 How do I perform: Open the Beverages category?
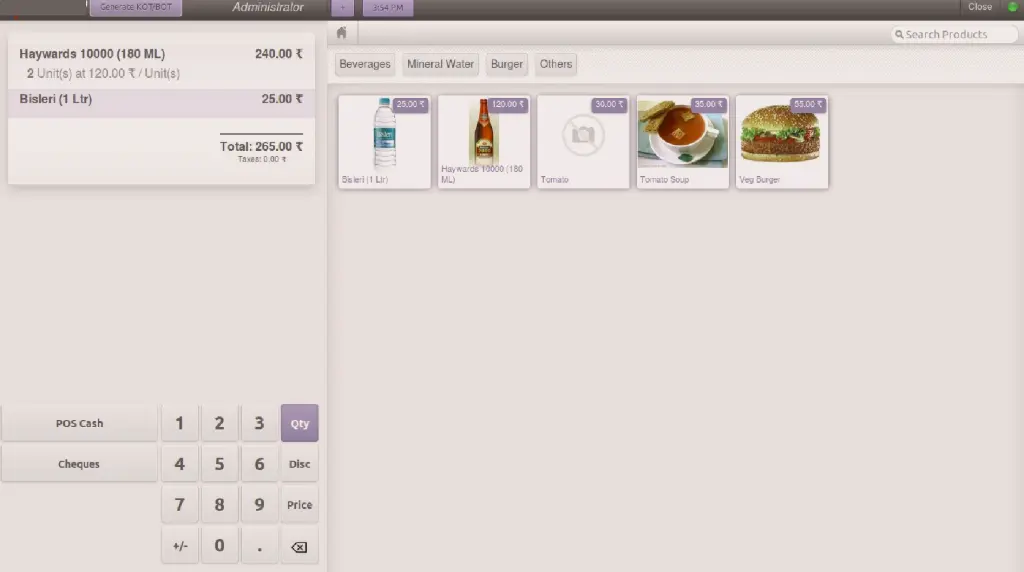365,64
